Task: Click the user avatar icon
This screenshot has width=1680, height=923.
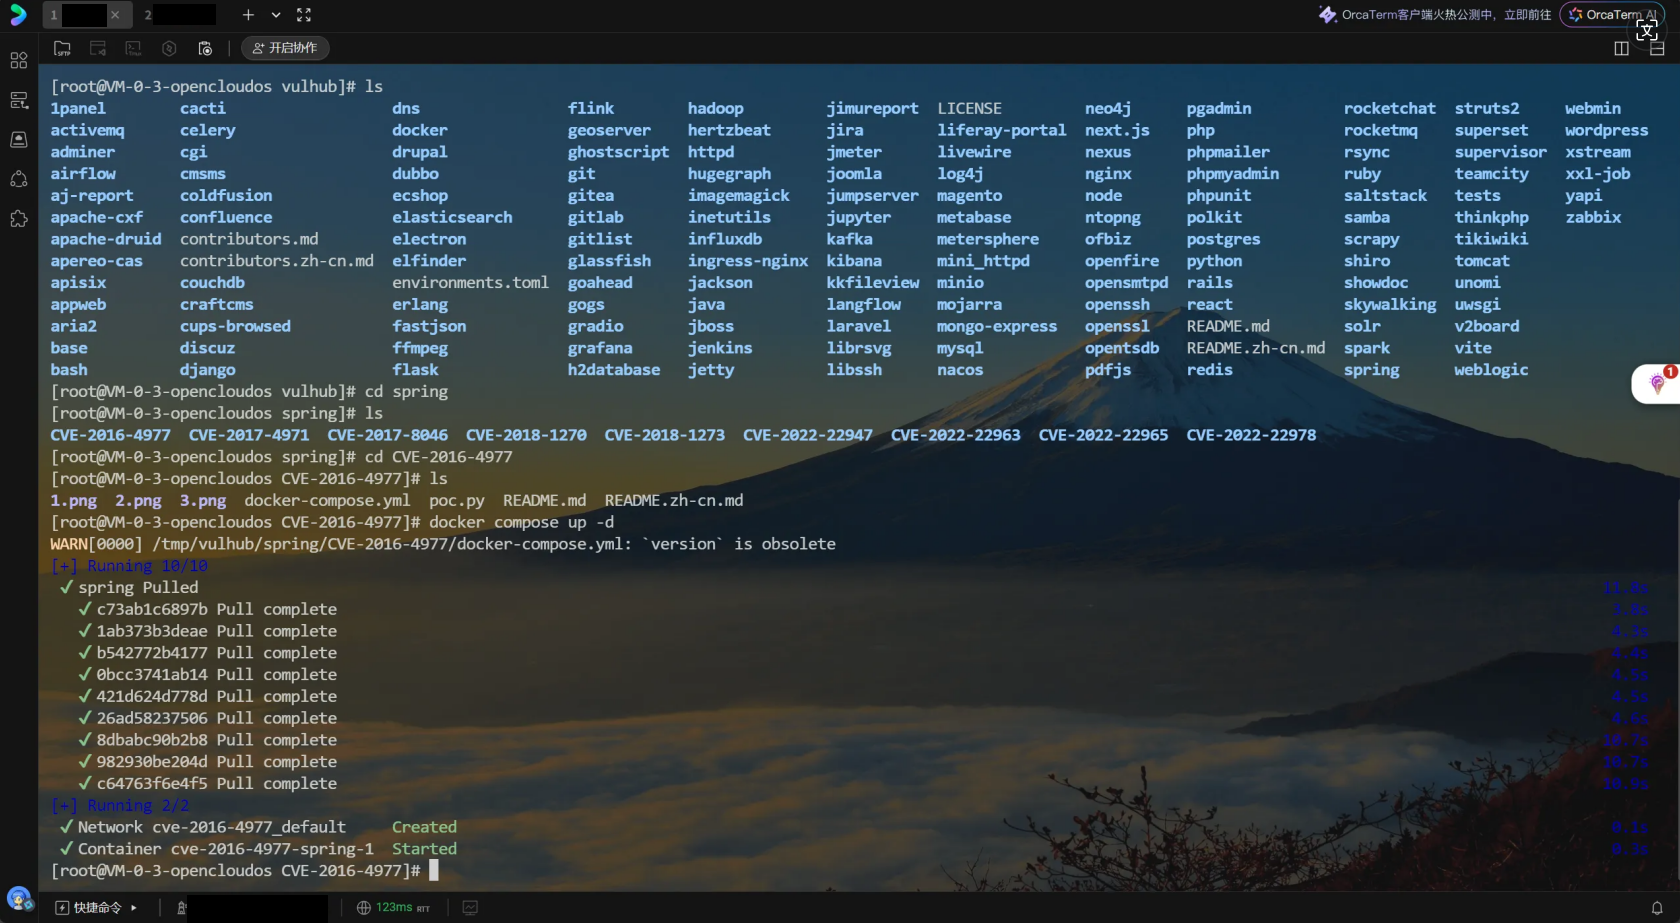Action: point(19,898)
